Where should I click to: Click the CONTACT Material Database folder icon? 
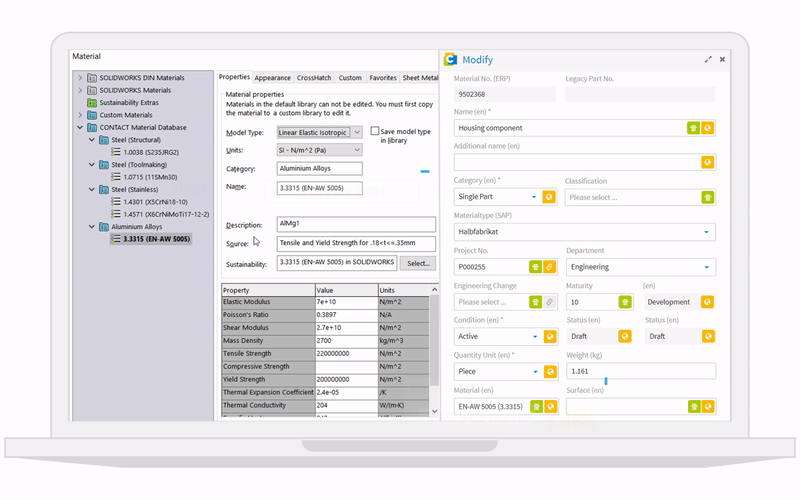coord(92,128)
